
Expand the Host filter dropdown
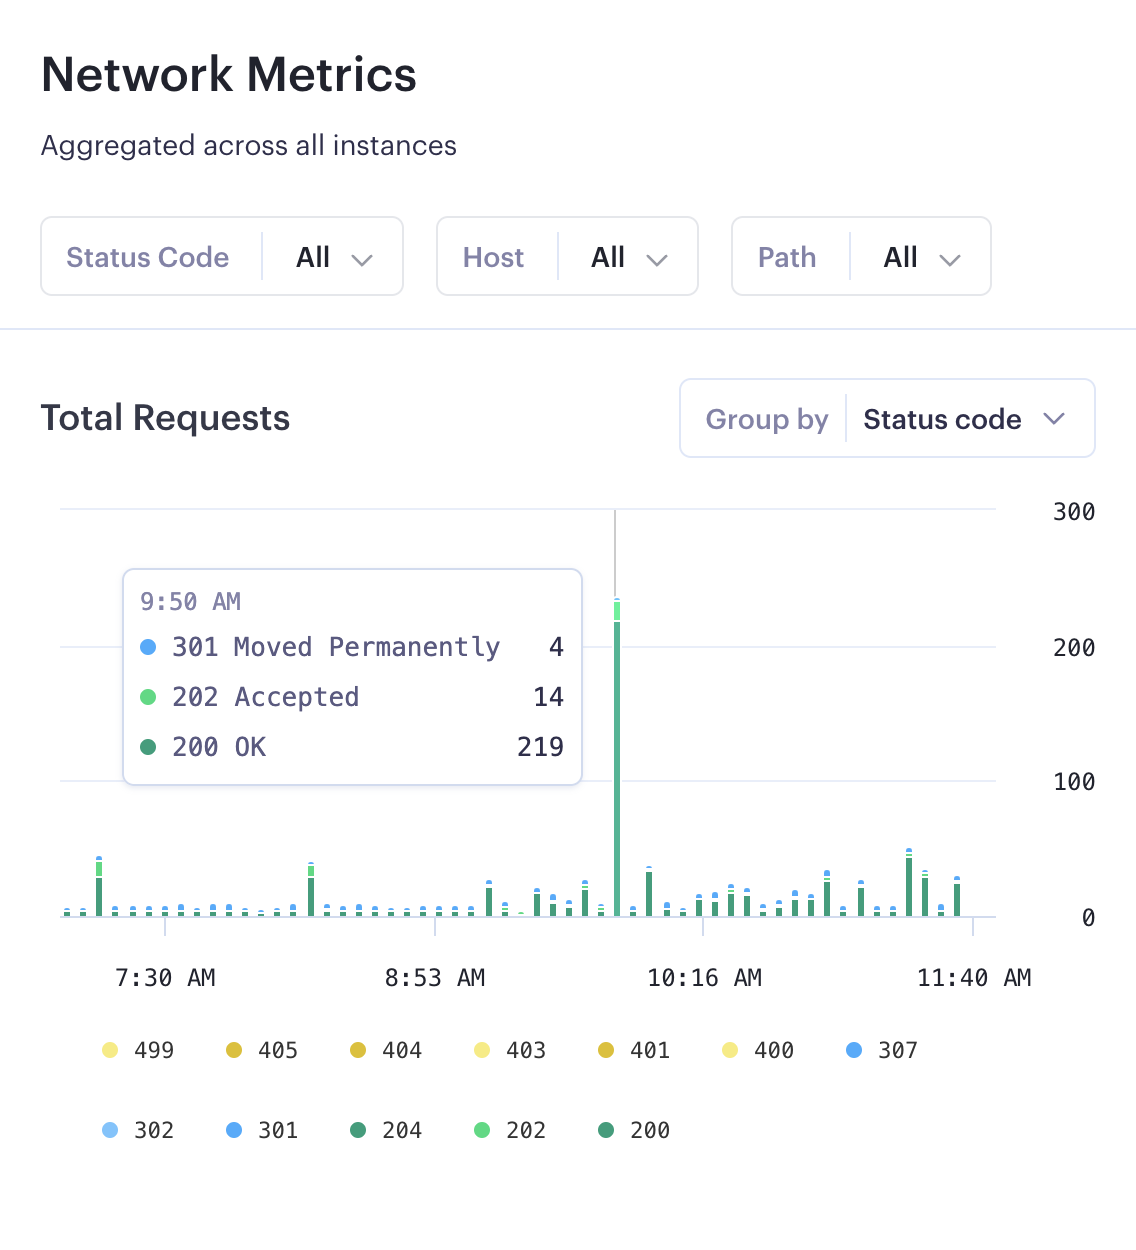click(627, 256)
